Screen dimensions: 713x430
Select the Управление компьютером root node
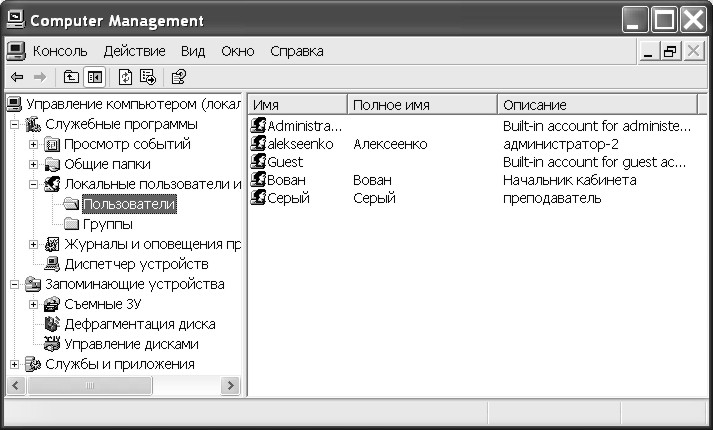pos(133,104)
